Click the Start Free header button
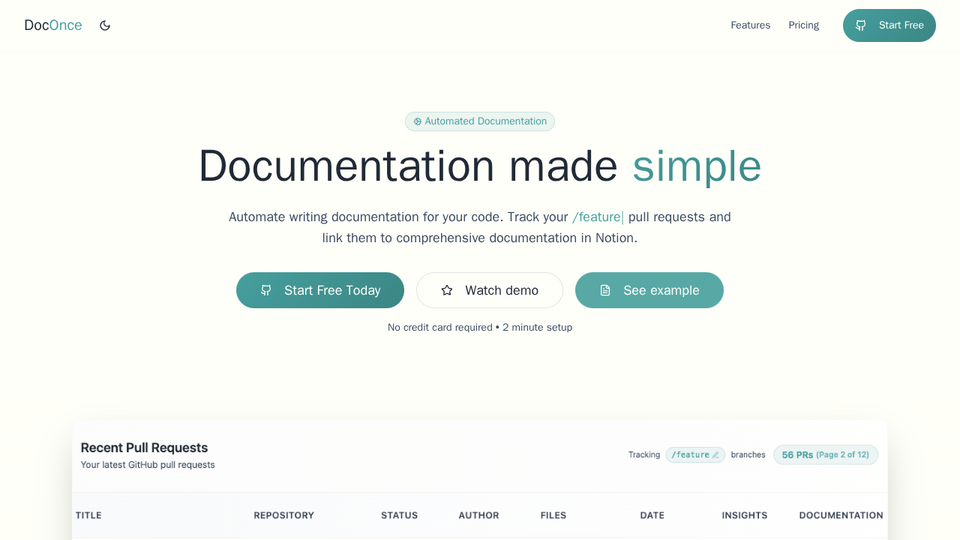 [x=889, y=25]
